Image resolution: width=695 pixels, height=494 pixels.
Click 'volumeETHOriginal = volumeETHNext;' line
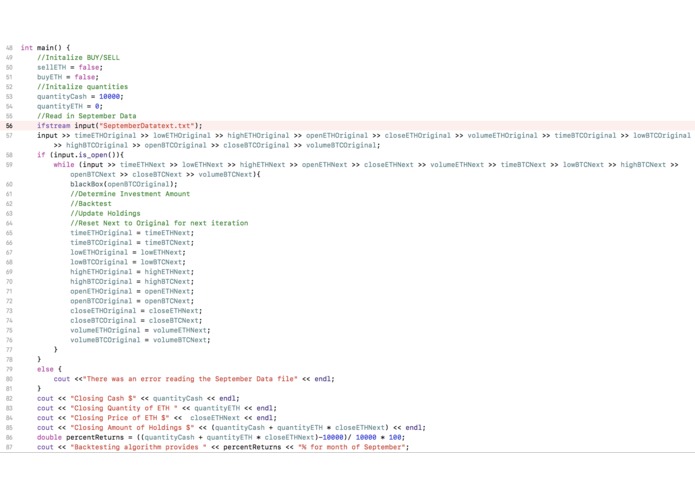(140, 331)
